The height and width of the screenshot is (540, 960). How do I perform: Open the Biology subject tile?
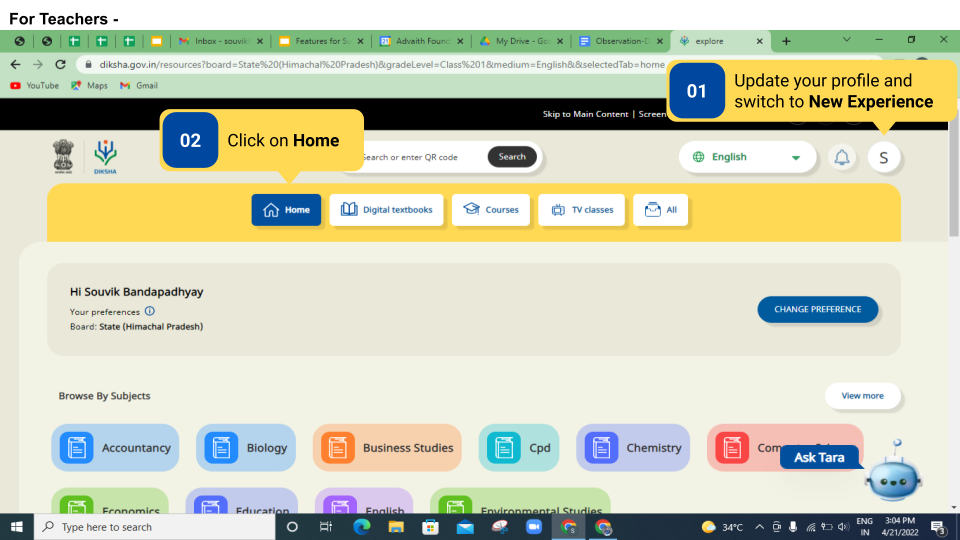246,448
